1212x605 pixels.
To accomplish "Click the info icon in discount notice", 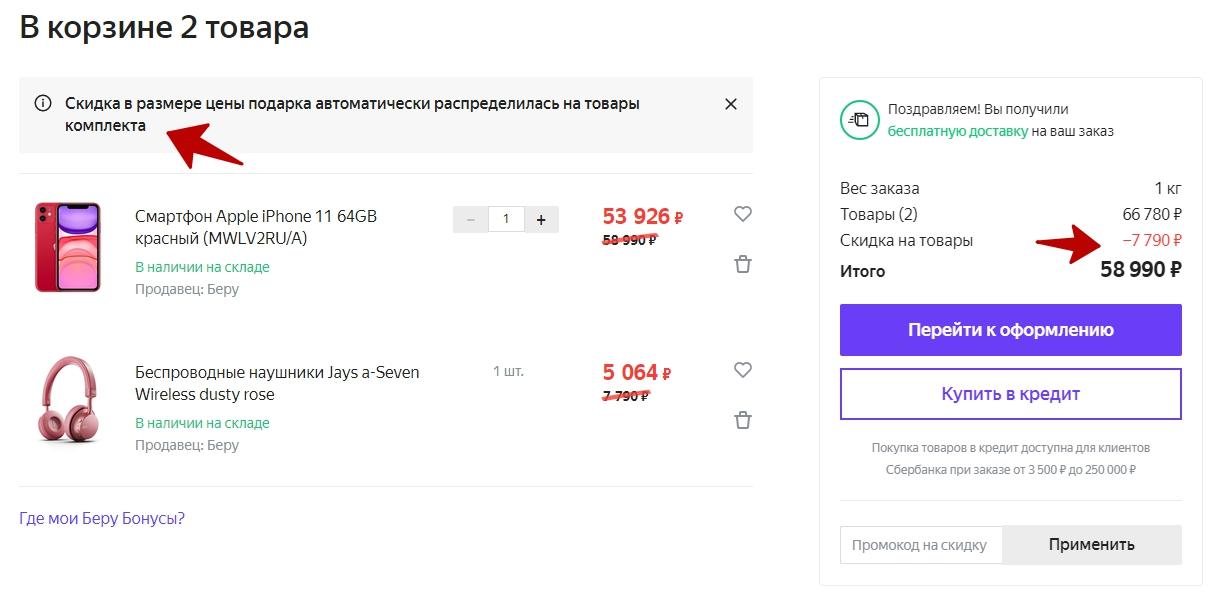I will 43,103.
